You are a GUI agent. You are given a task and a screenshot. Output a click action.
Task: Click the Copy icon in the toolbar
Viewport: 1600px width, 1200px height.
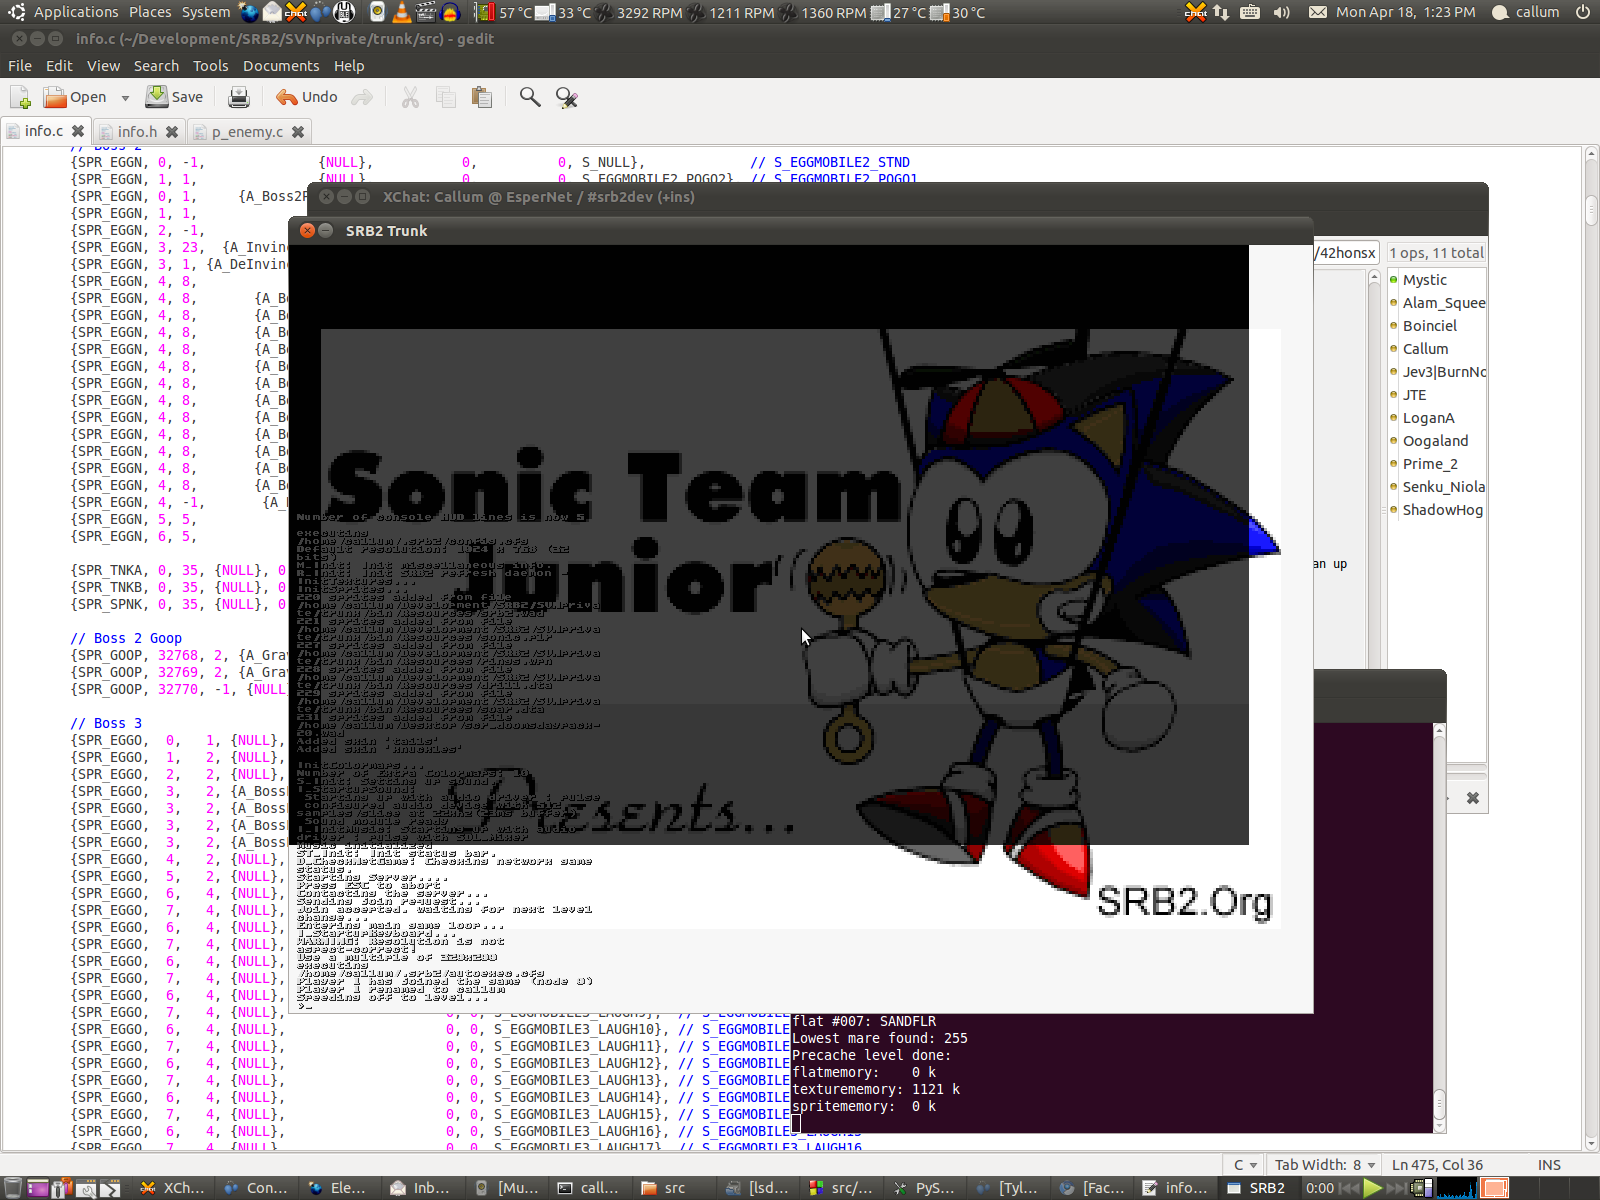point(446,97)
